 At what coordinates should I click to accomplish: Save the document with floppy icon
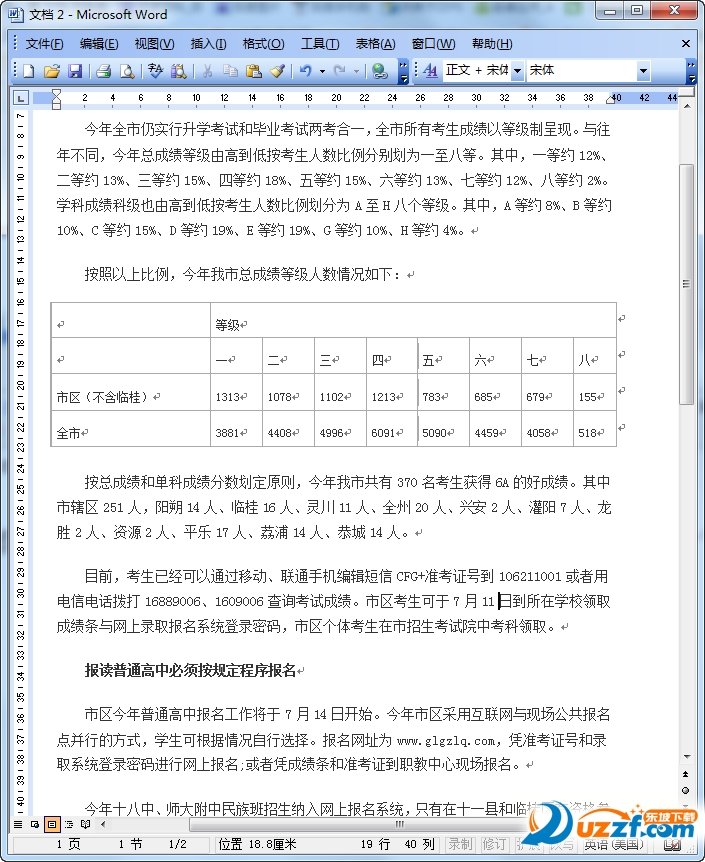tap(75, 70)
